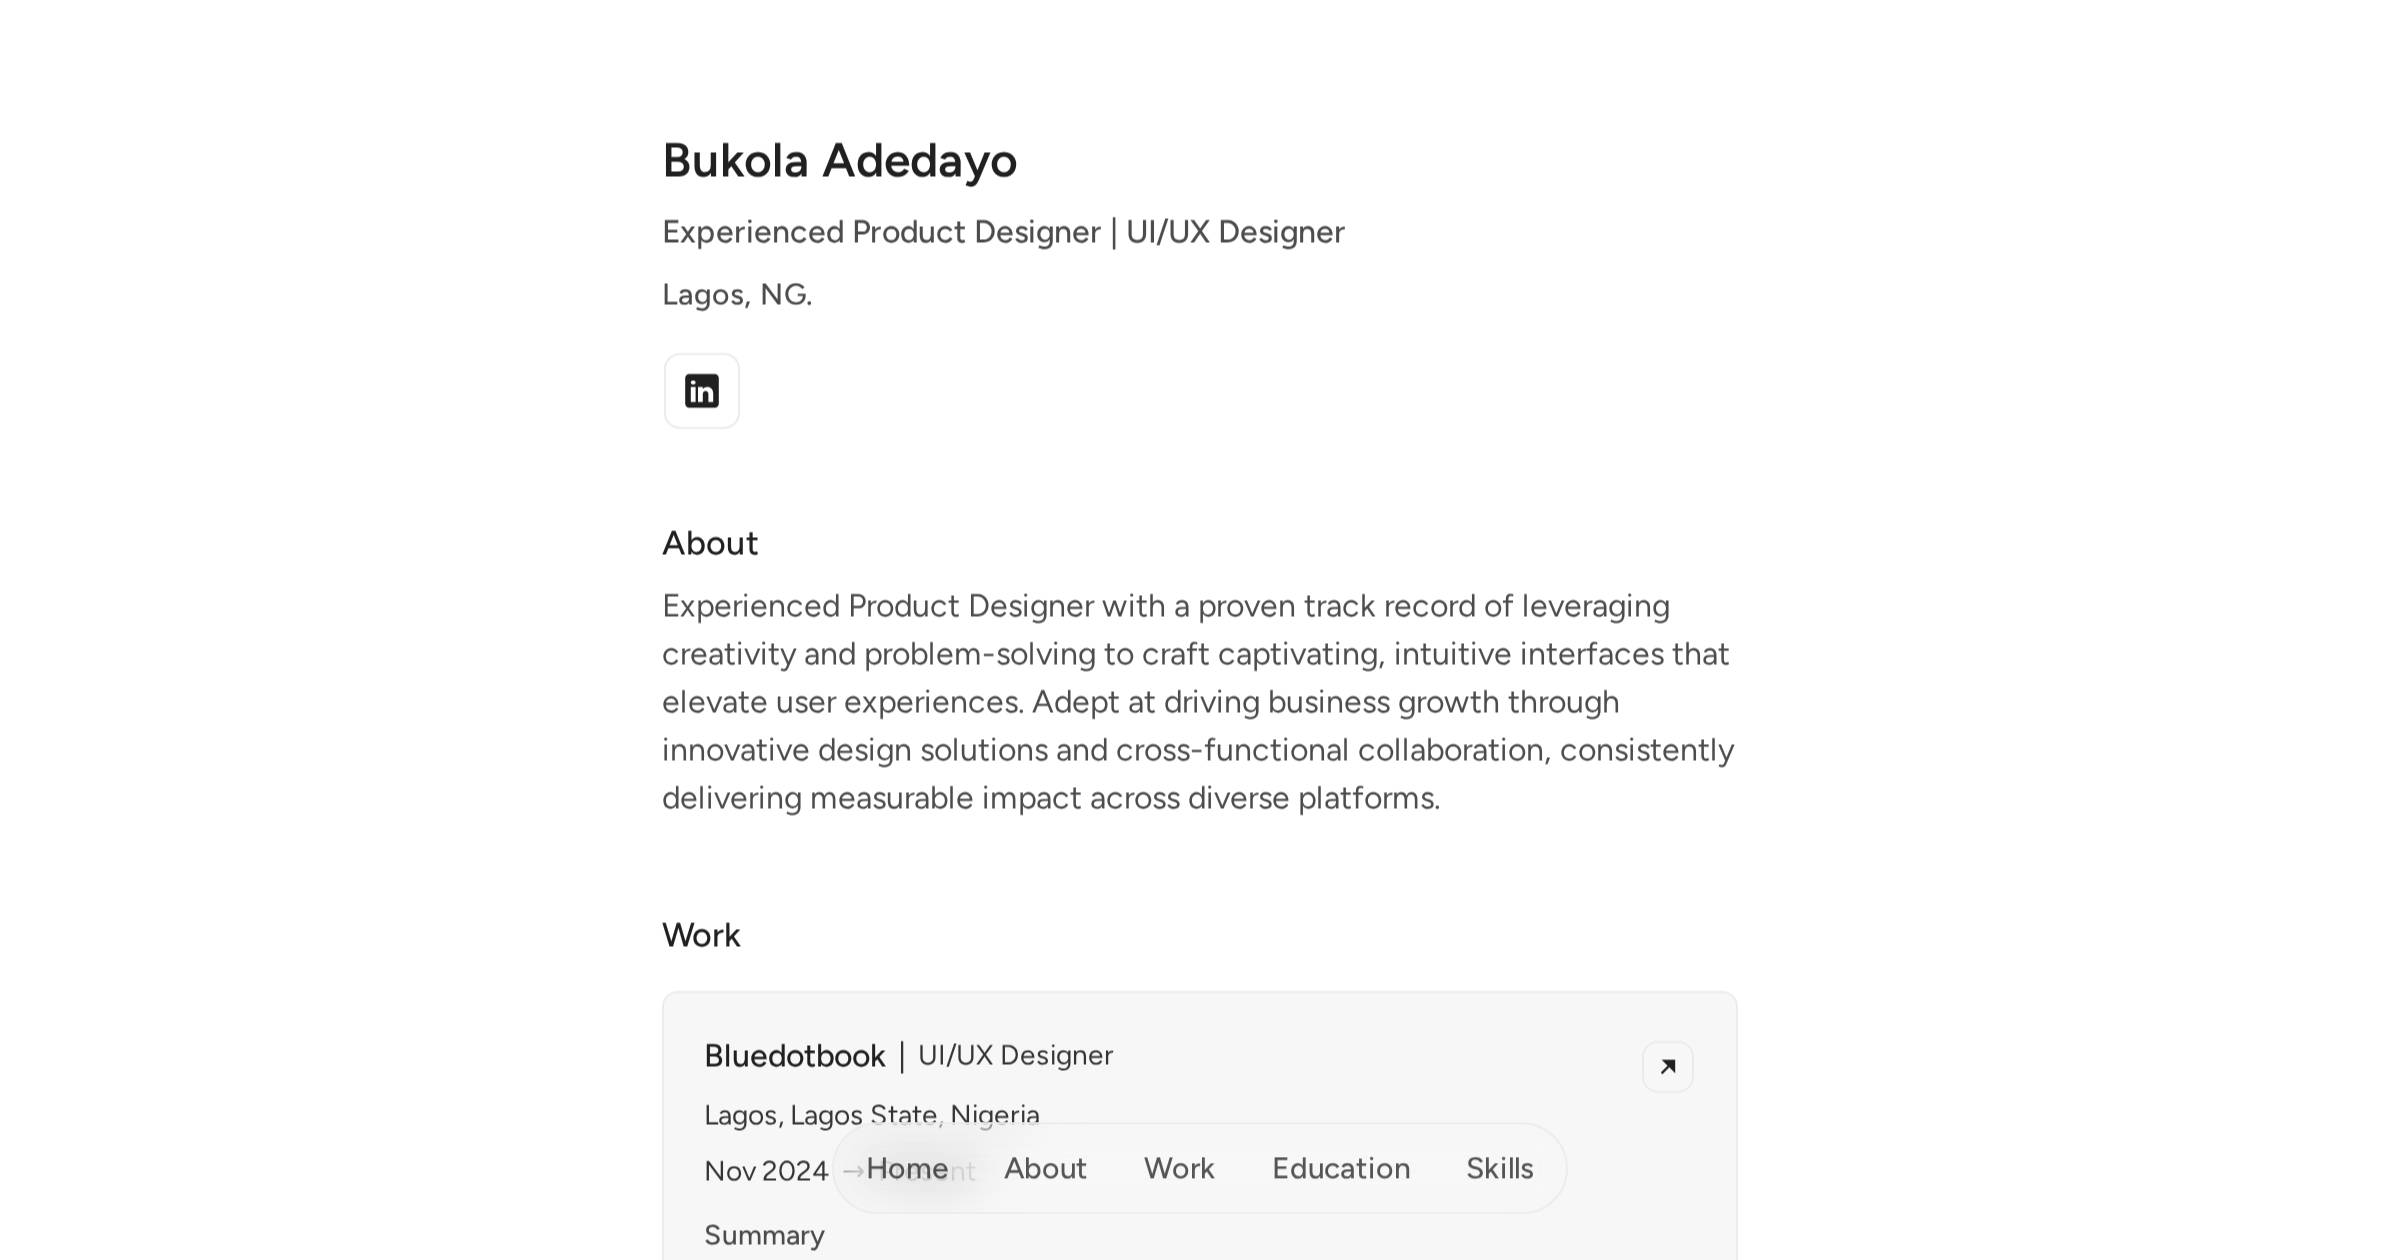Viewport: 2400px width, 1260px height.
Task: Click the Bluedotbook company name link
Action: [794, 1055]
